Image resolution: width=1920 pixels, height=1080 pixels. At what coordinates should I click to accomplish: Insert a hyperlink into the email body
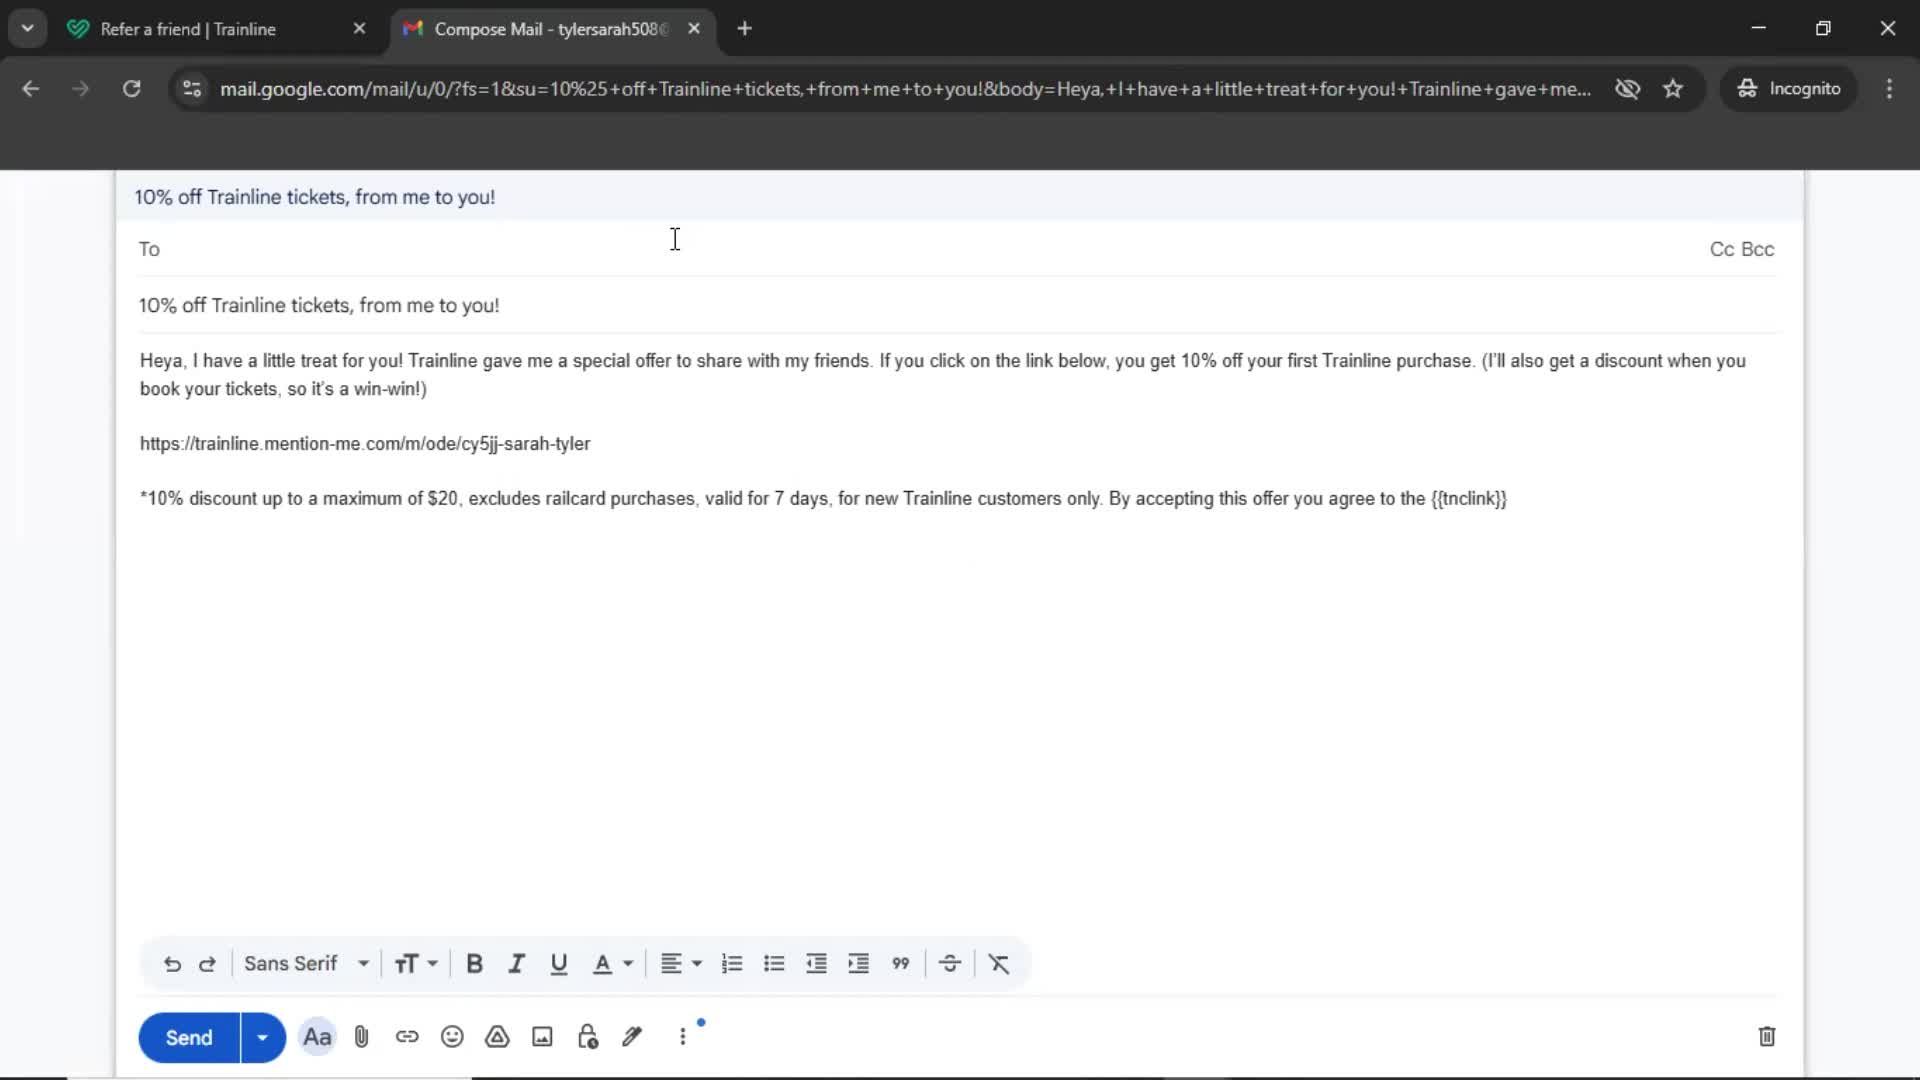[x=407, y=1037]
